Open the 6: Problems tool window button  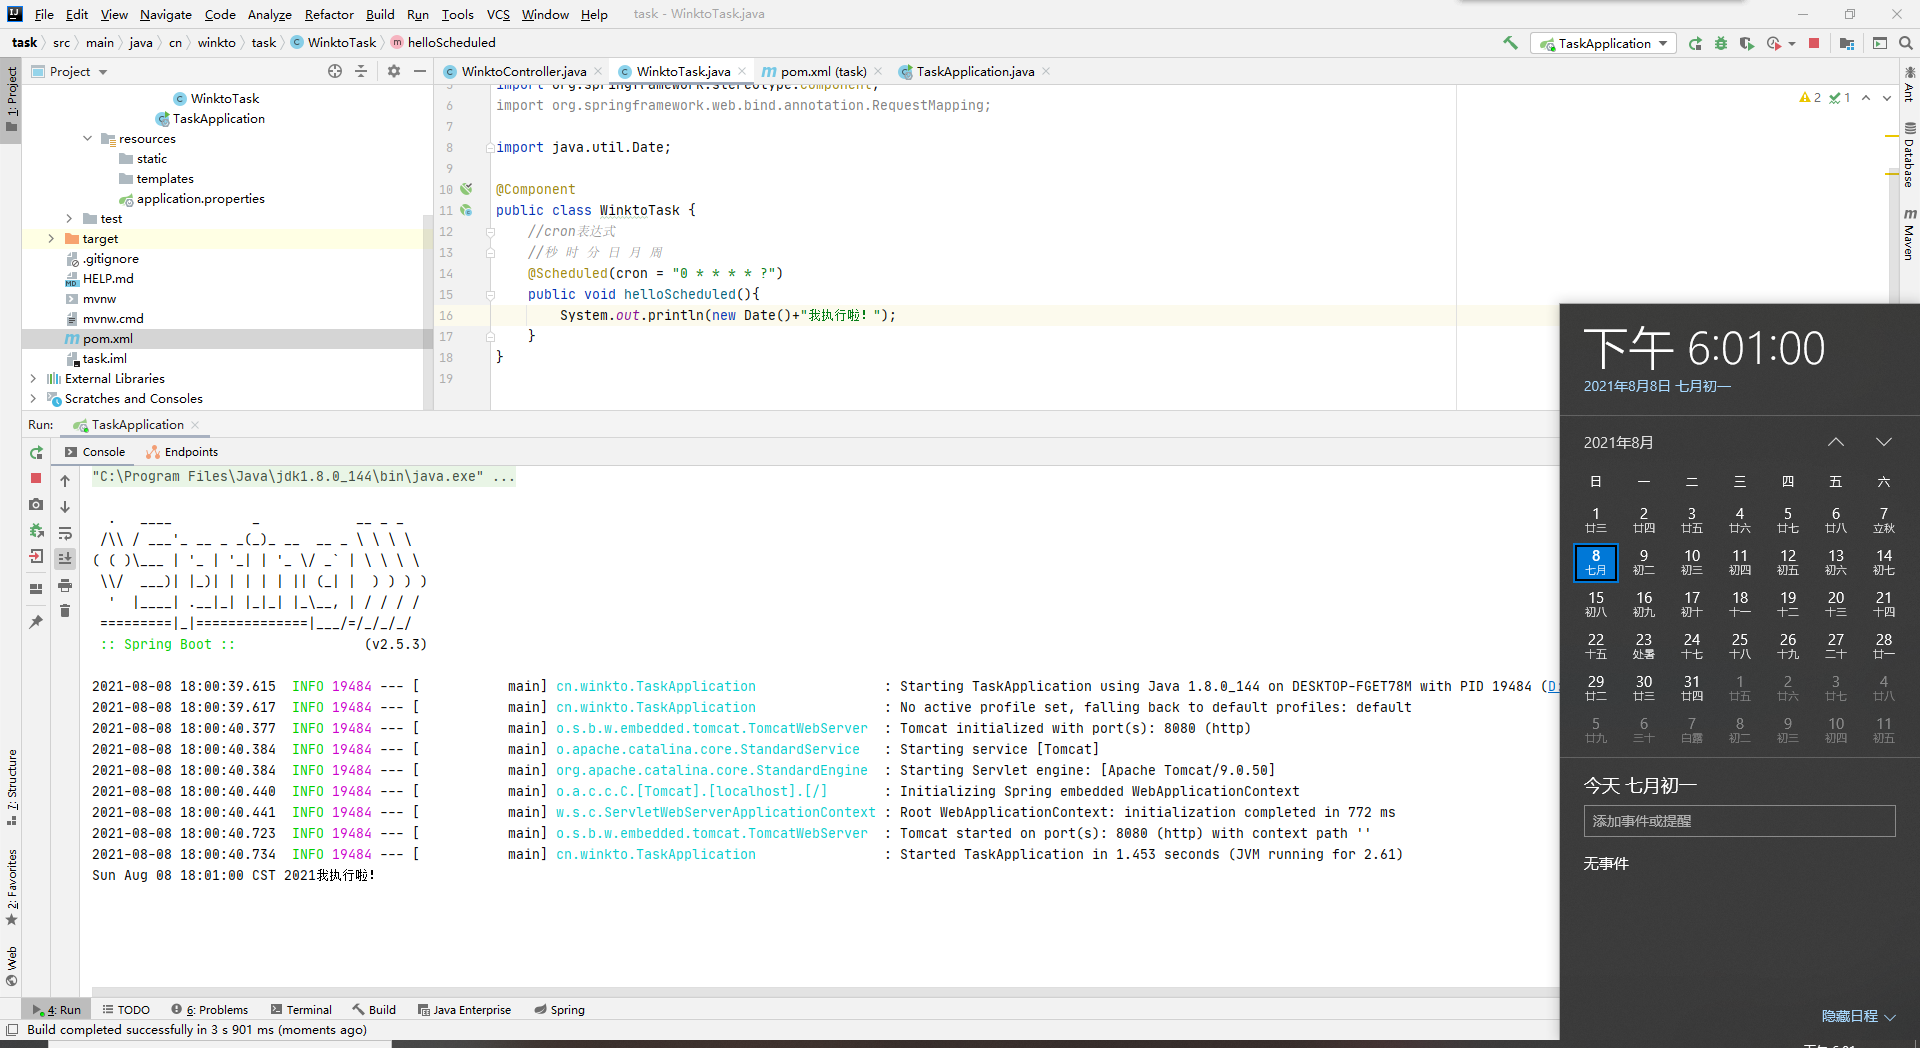210,1010
